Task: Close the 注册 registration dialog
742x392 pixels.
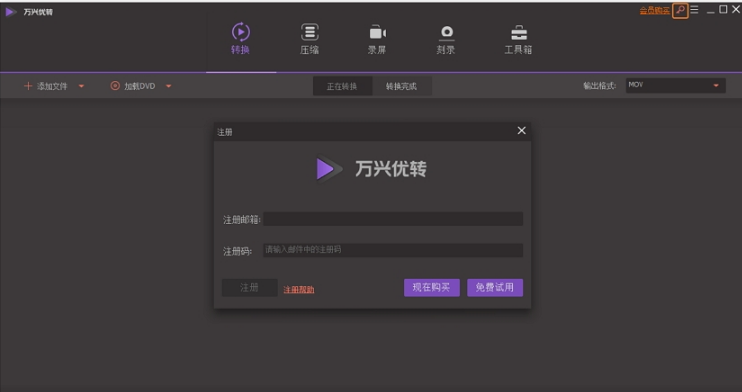Action: (521, 131)
